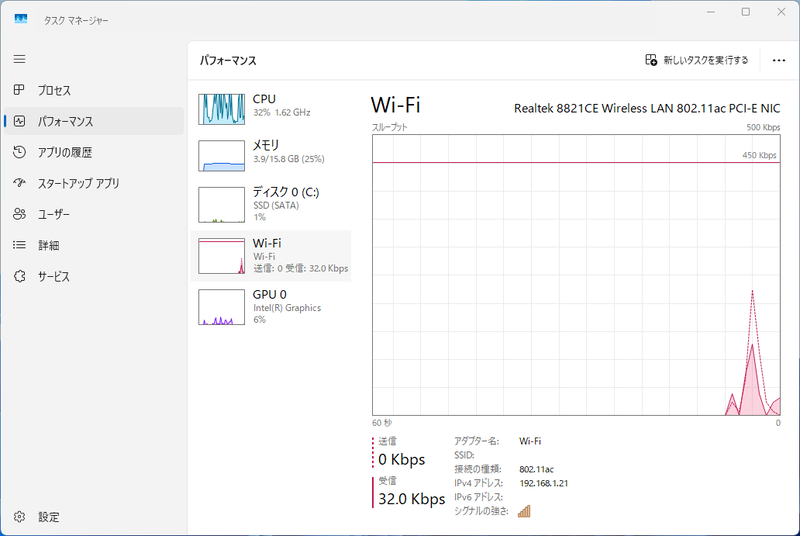Image resolution: width=800 pixels, height=536 pixels.
Task: Click the メモリ 3.9/15.8 GB (25%) text
Action: pyautogui.click(x=289, y=159)
